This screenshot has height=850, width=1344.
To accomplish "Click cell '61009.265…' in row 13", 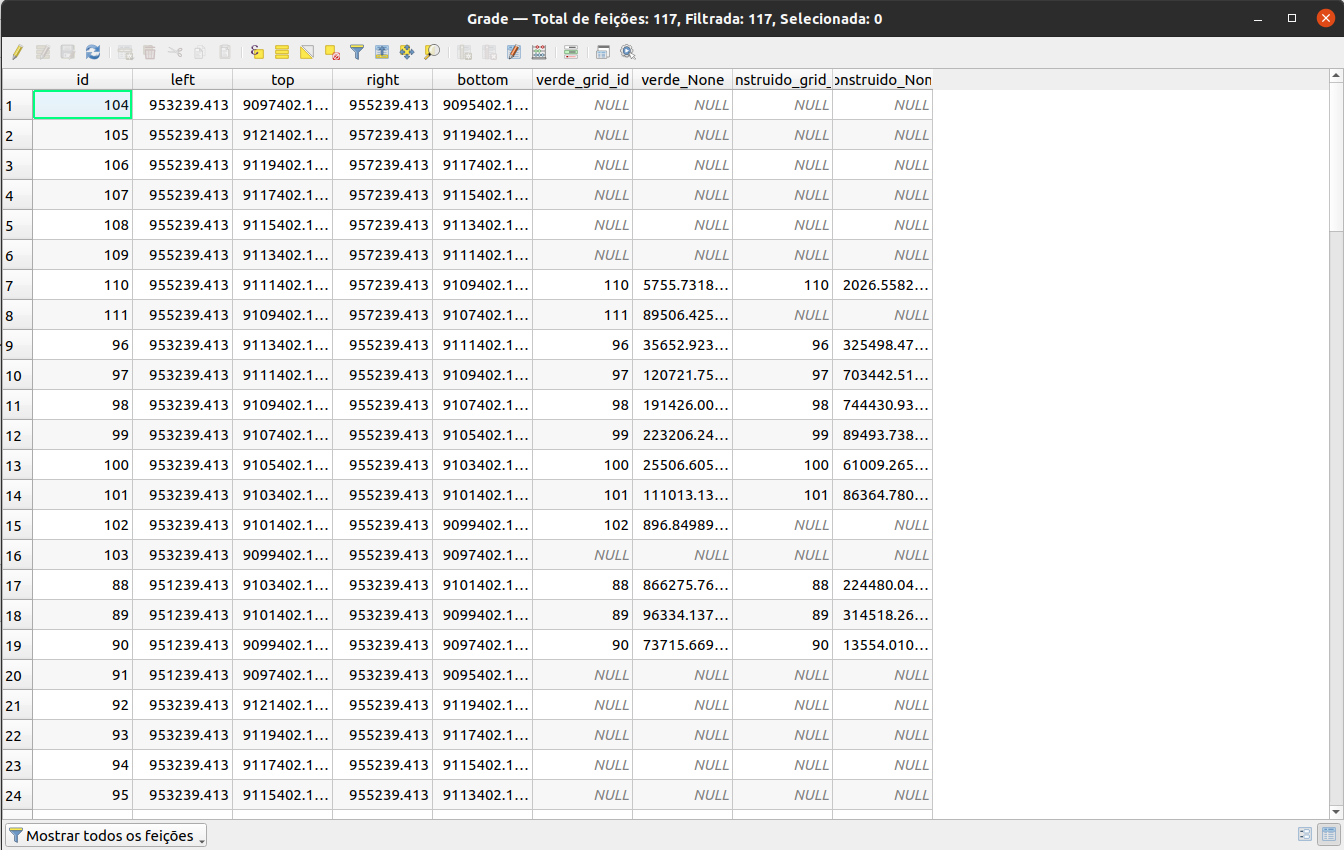I will pos(883,465).
